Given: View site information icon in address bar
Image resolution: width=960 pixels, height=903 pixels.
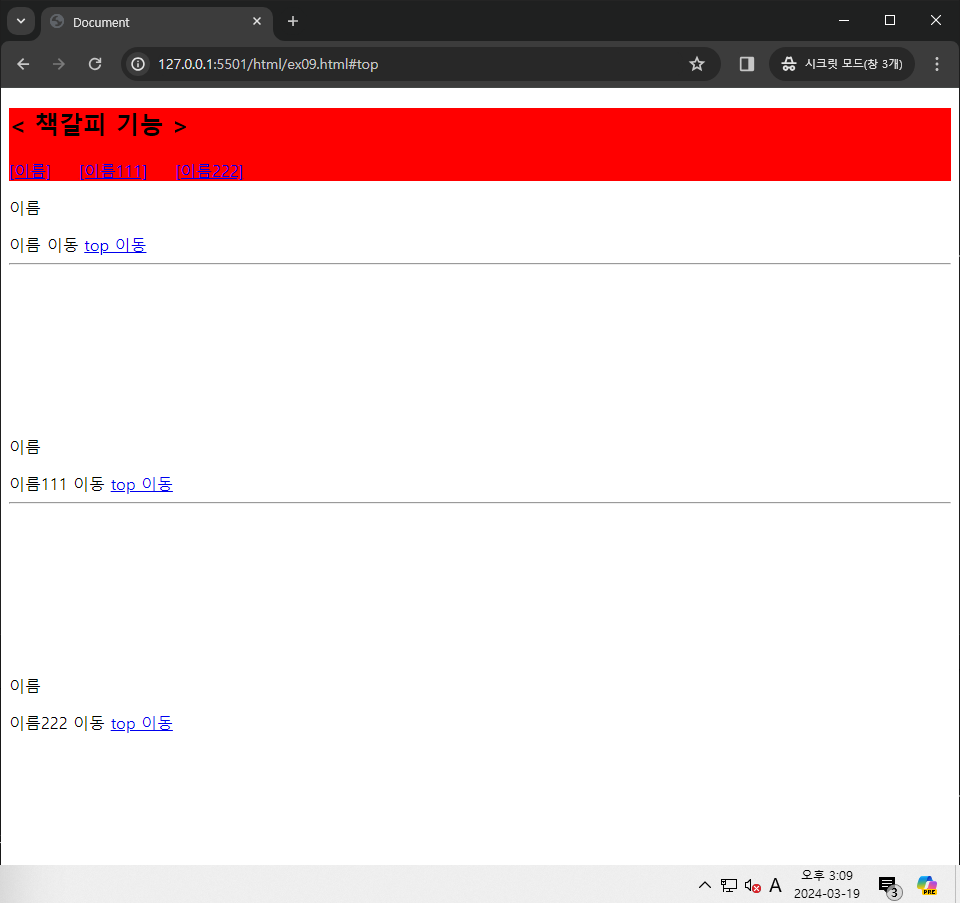Looking at the screenshot, I should point(138,64).
